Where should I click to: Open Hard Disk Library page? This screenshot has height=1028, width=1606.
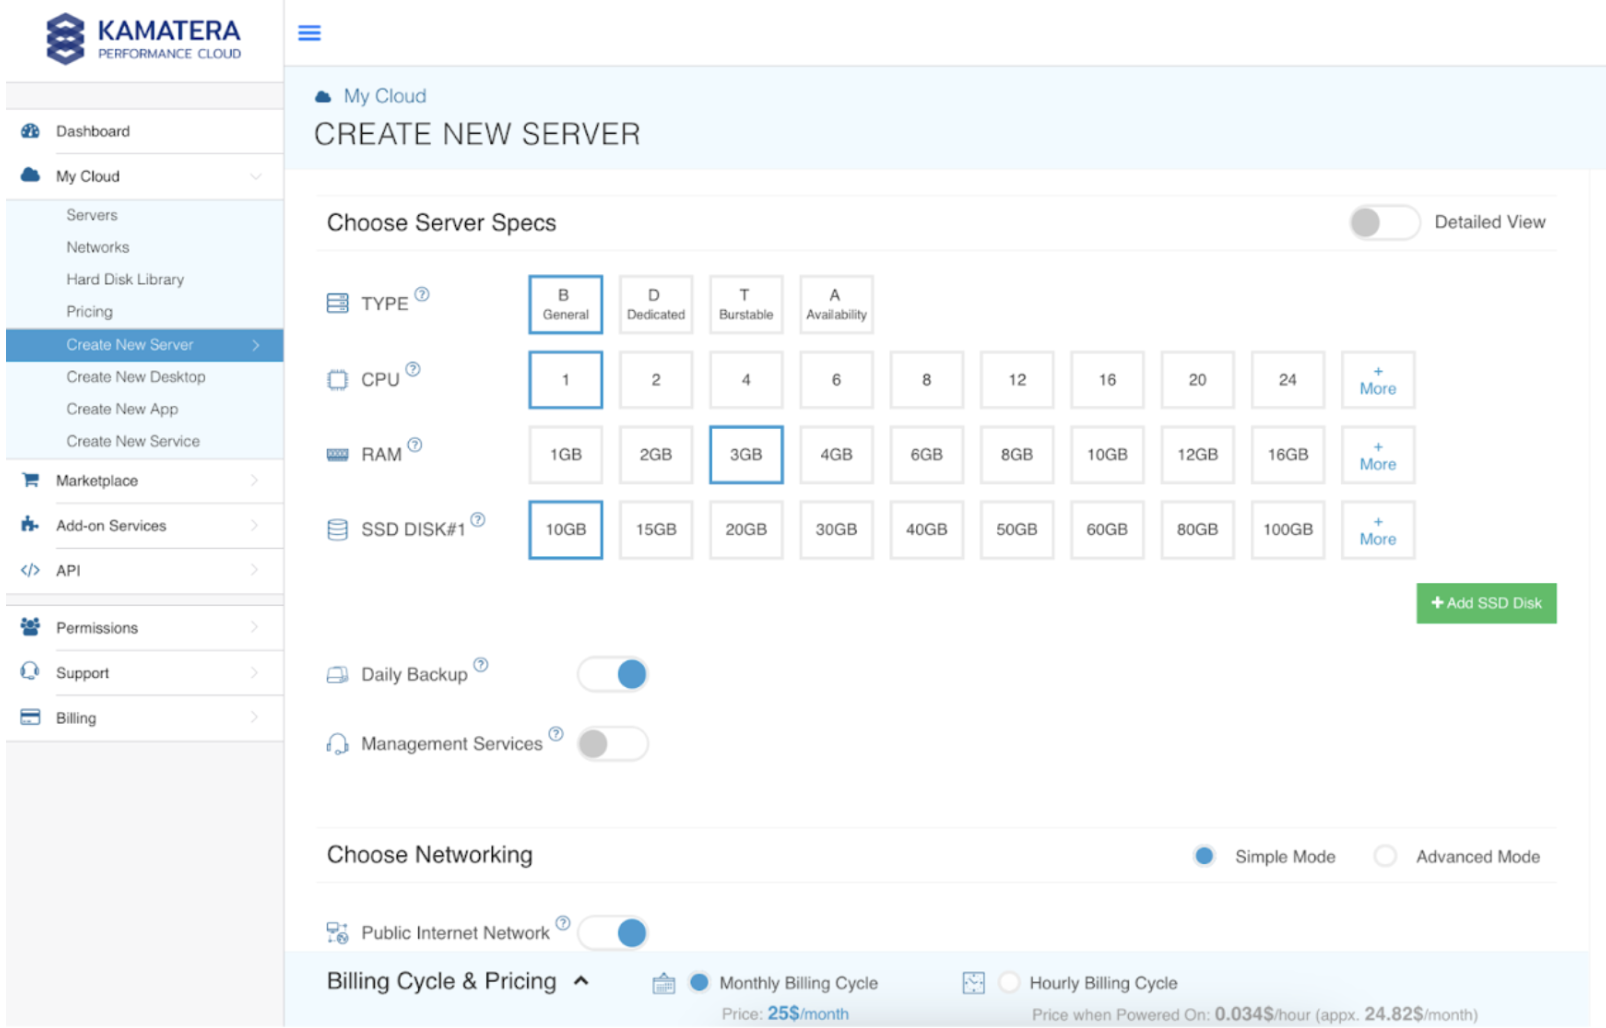pyautogui.click(x=125, y=280)
